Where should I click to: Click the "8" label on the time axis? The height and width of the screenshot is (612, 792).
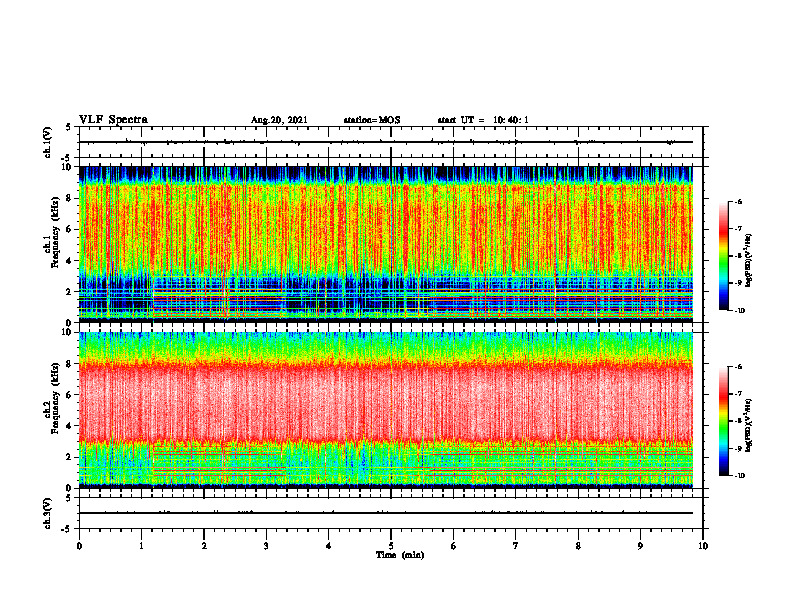[578, 546]
